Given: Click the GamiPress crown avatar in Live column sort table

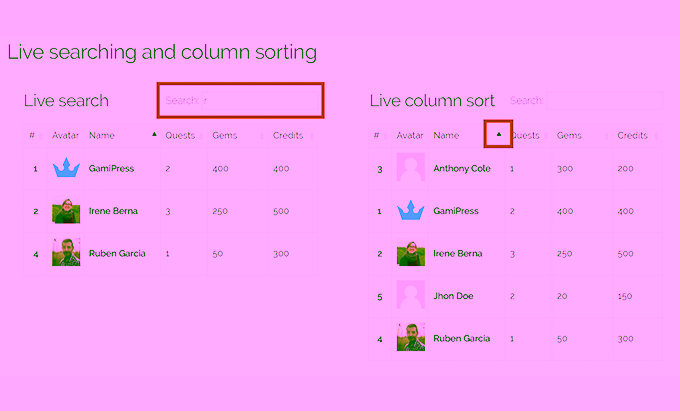Looking at the screenshot, I should [411, 211].
